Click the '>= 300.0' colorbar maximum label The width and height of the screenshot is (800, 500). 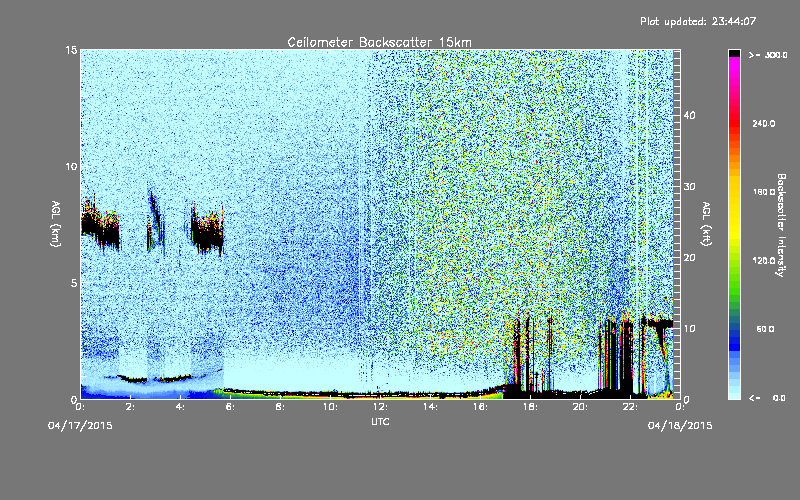click(x=768, y=55)
